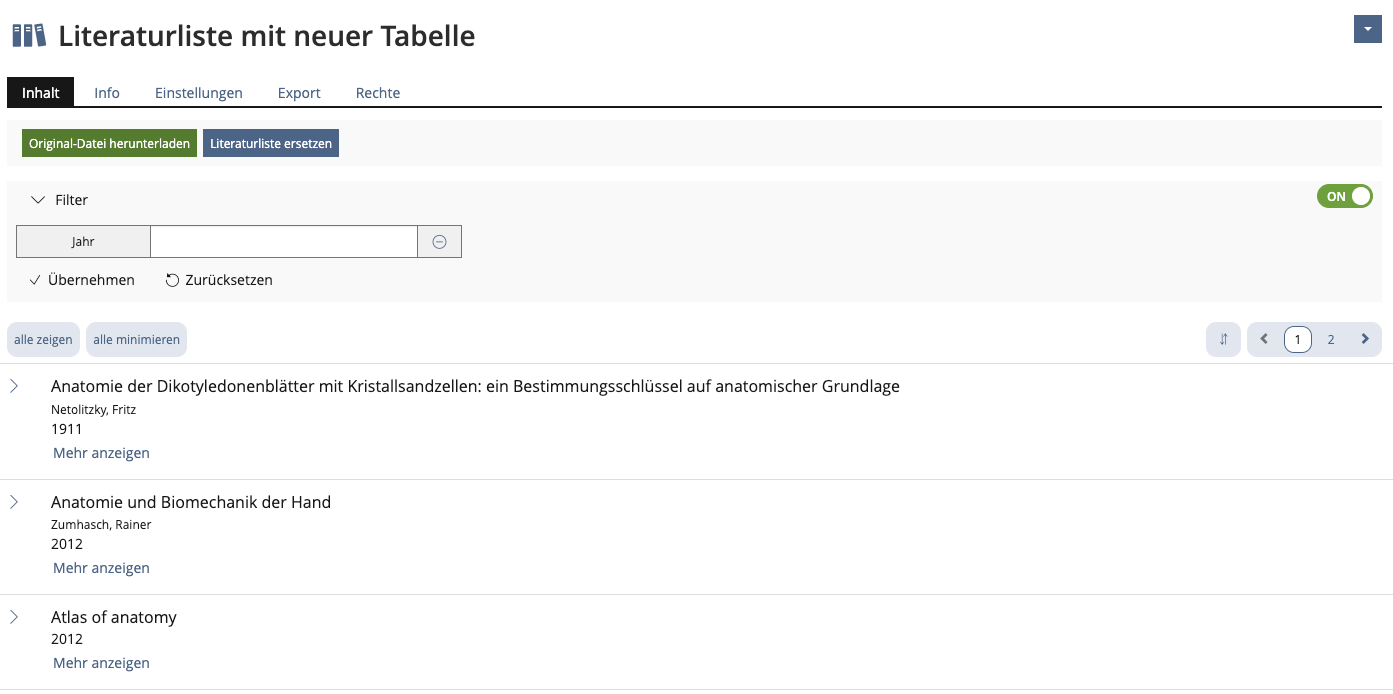Click Mehr anzeigen under Atlas of anatomy

[x=101, y=663]
